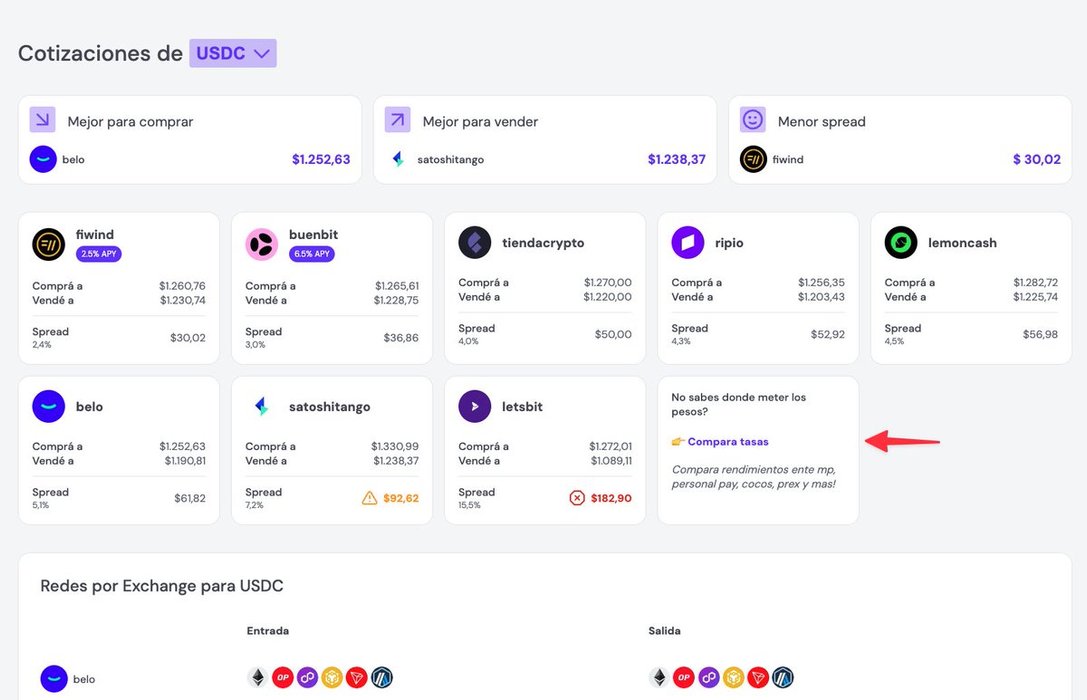Screen dimensions: 1087x700
Task: Click letsbit sell price $1.089,11
Action: [x=611, y=461]
